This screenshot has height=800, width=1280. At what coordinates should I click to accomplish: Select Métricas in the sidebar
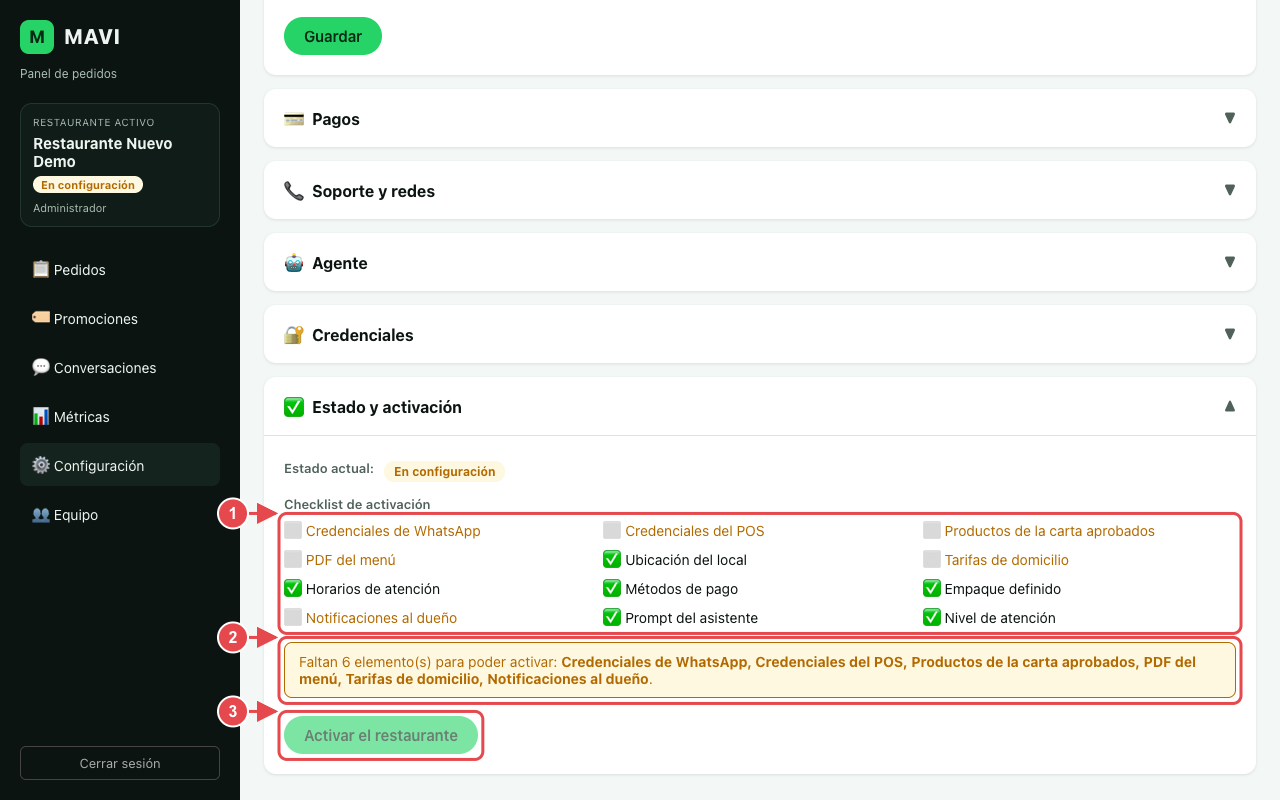pos(120,416)
